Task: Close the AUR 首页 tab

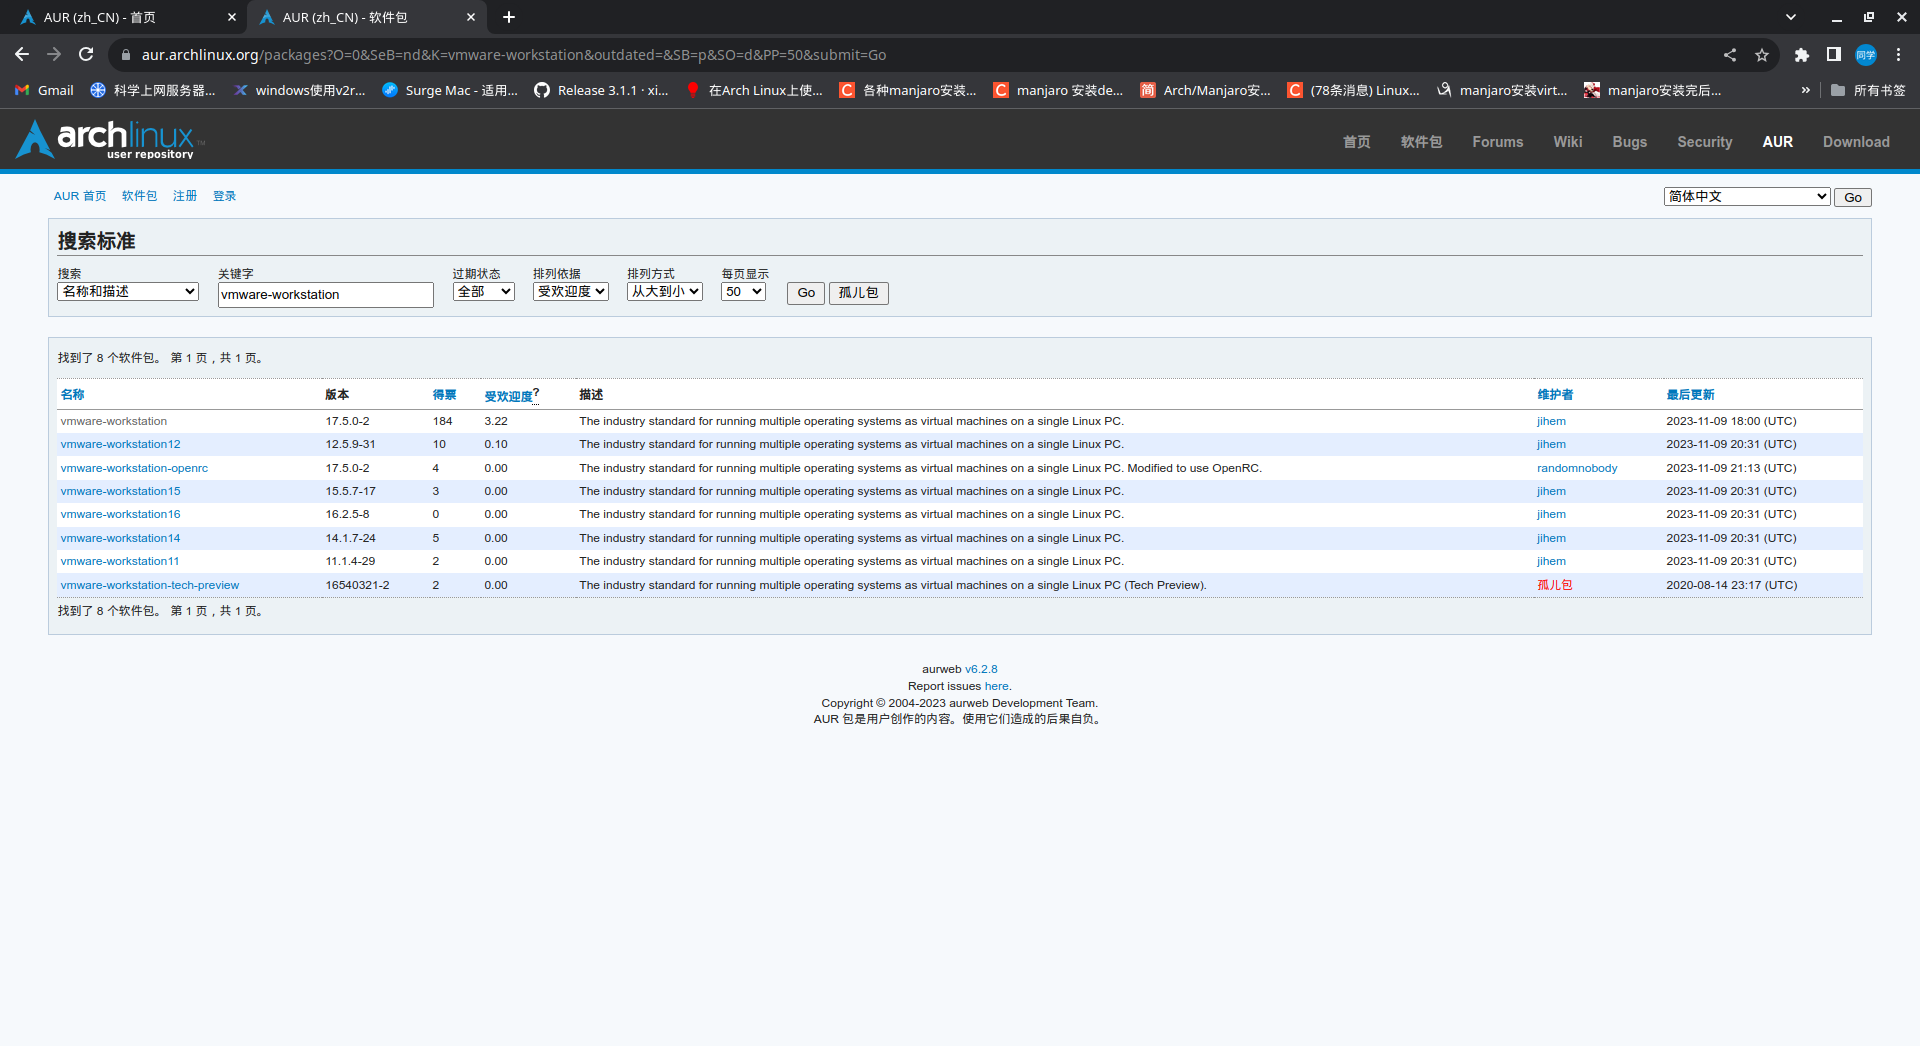Action: [232, 17]
